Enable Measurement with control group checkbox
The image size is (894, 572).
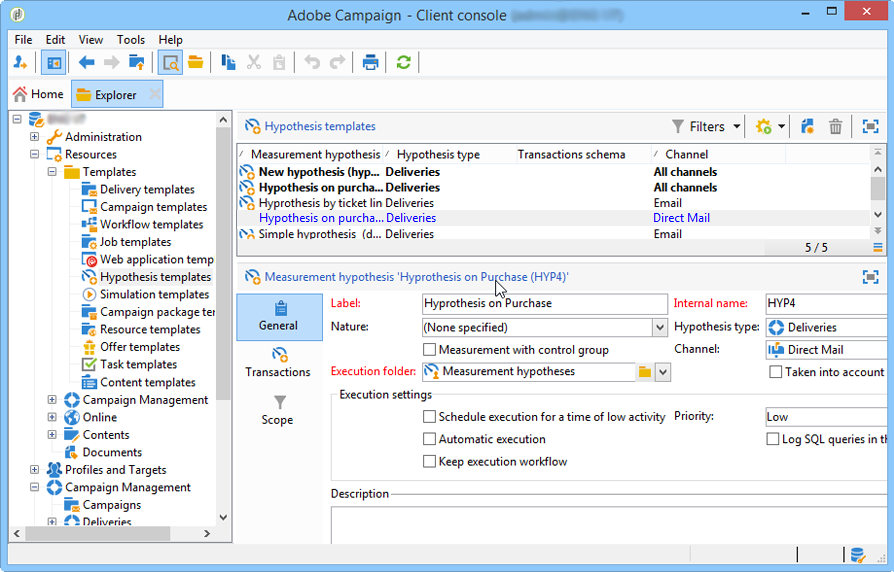coord(429,350)
